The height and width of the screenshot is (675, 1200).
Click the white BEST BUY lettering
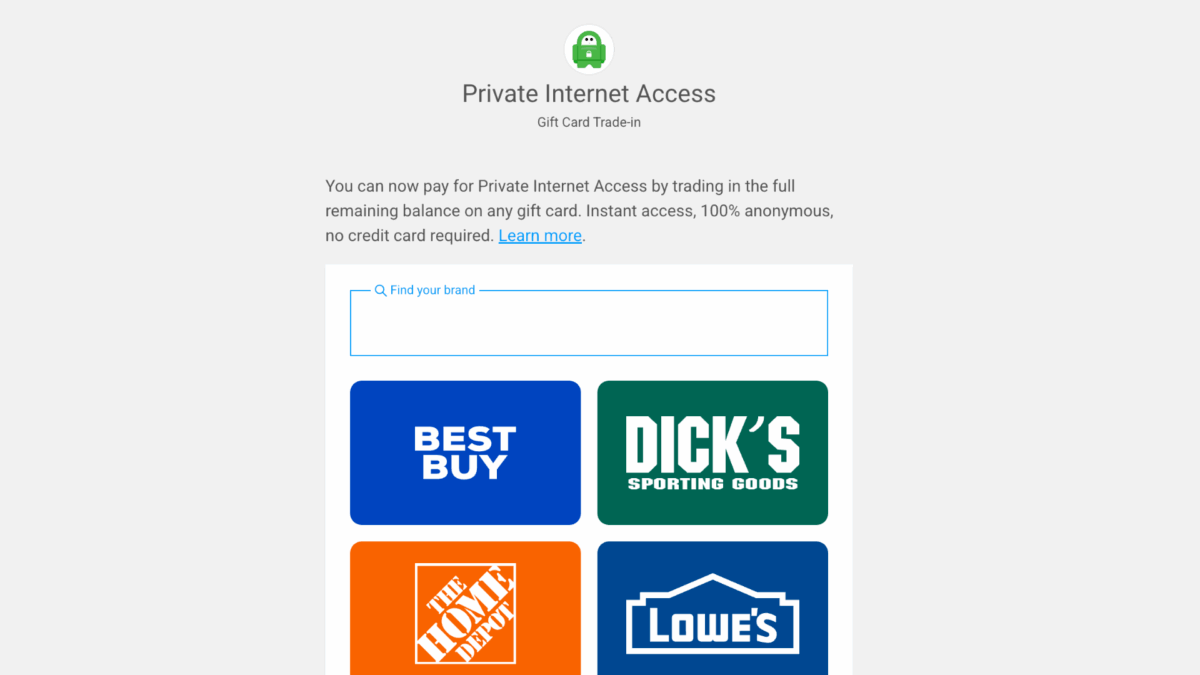465,453
